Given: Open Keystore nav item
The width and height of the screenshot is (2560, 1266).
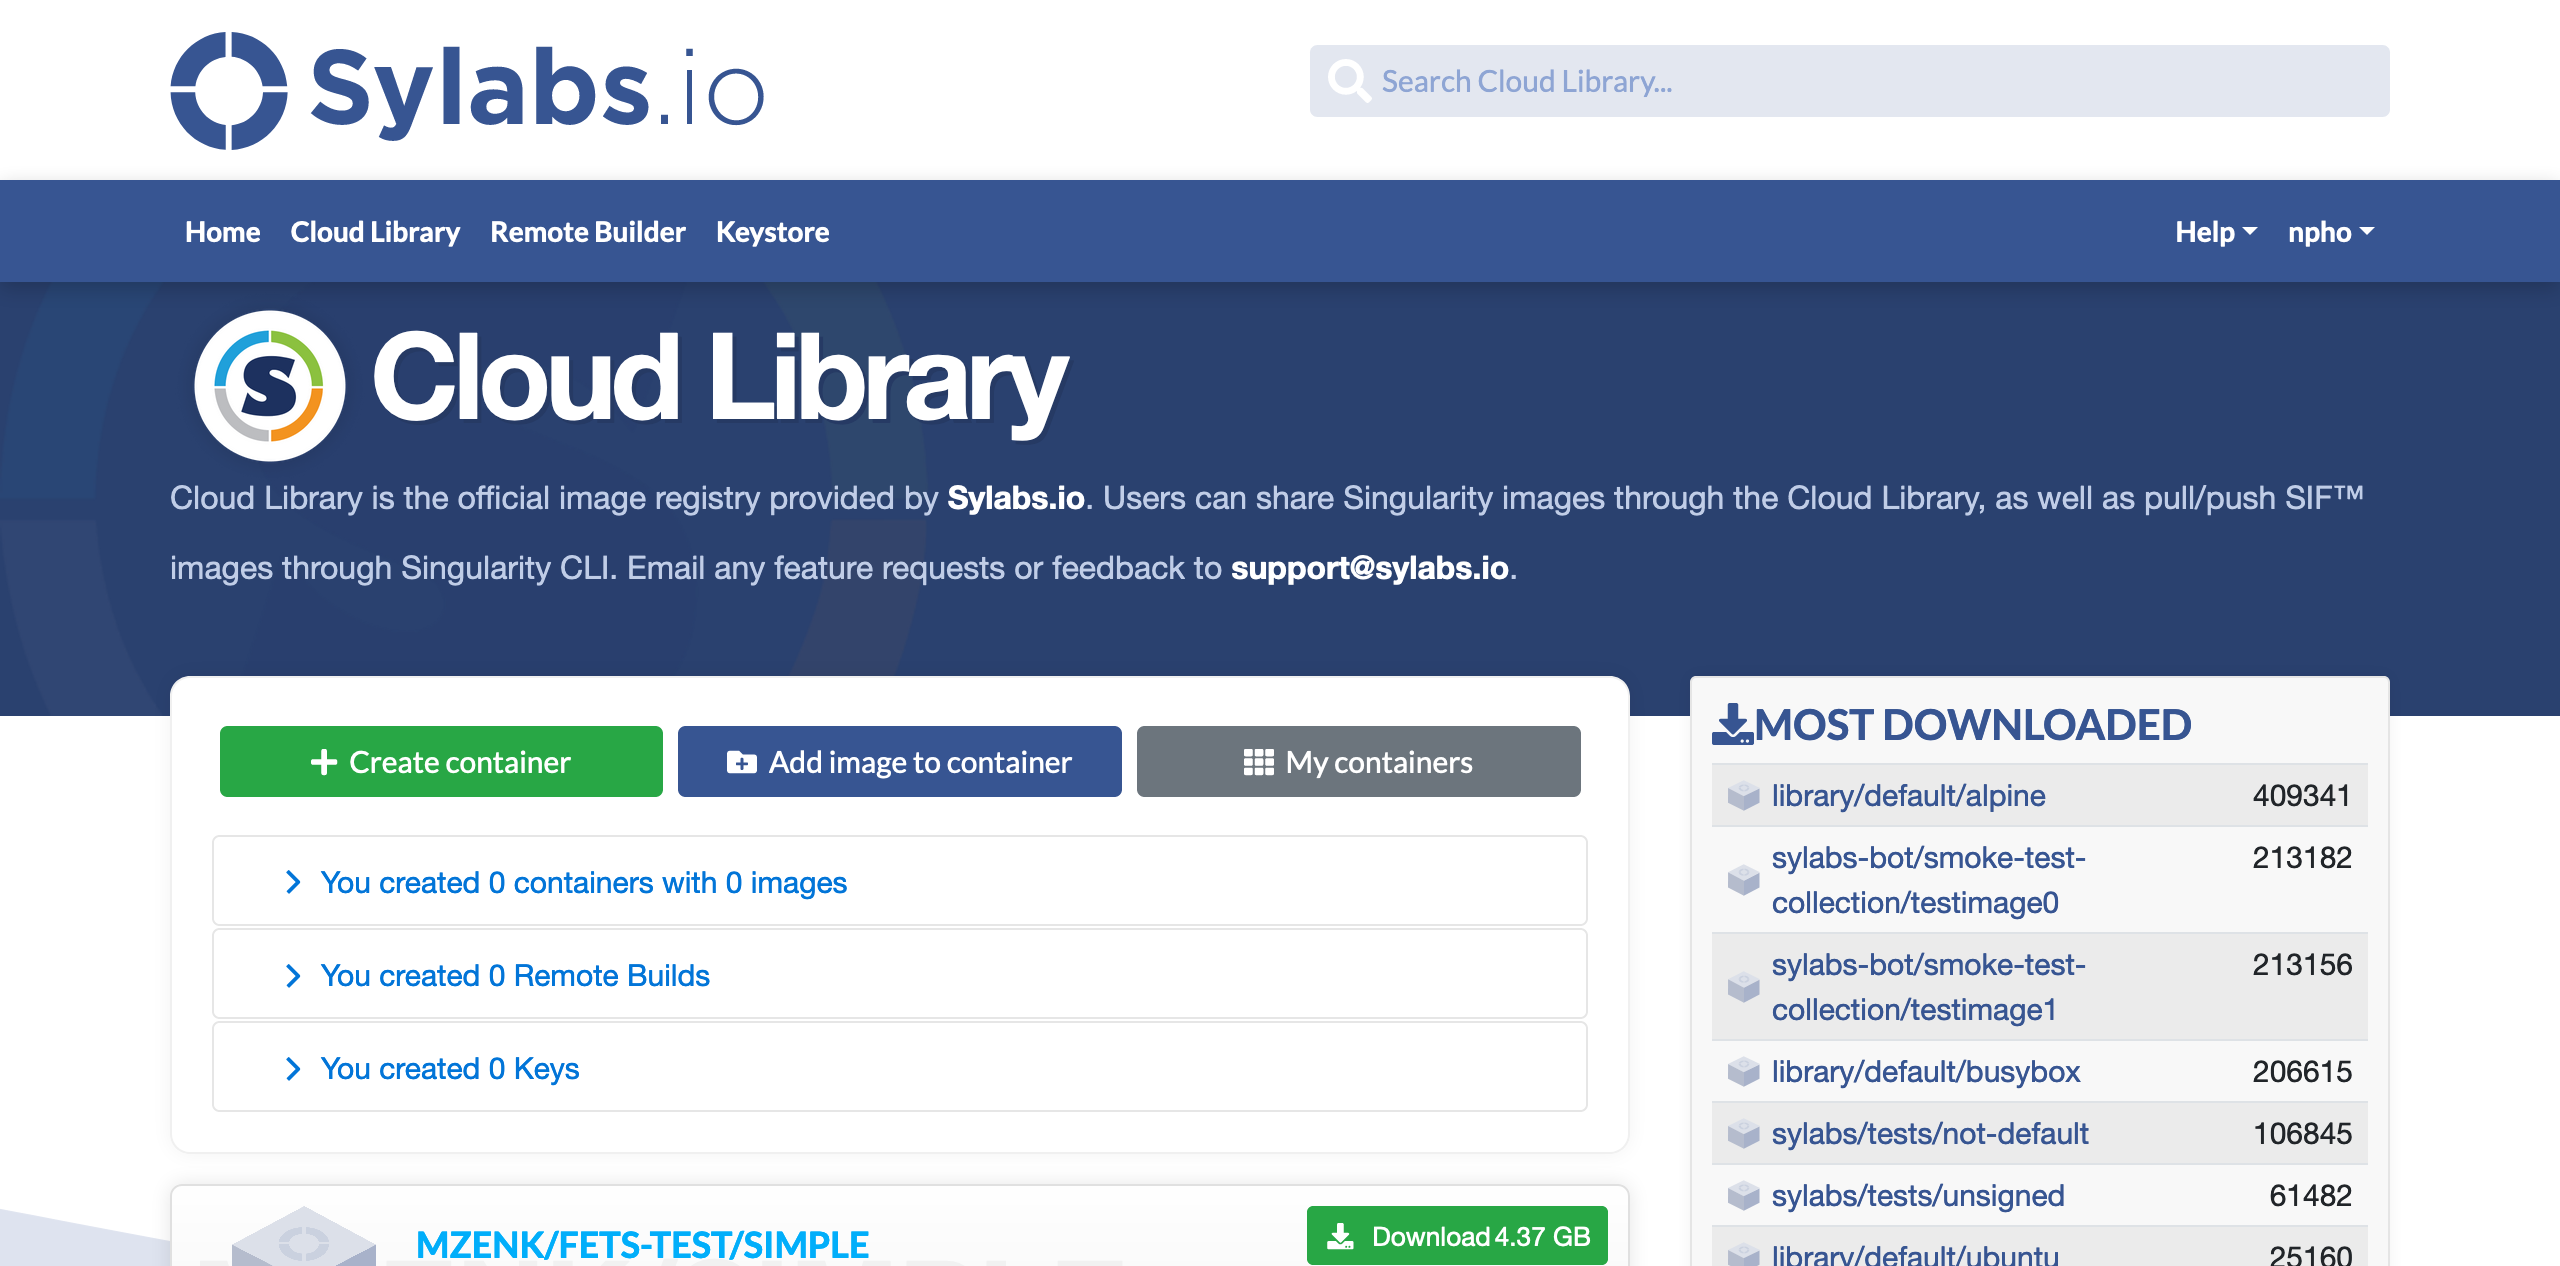Looking at the screenshot, I should click(772, 232).
